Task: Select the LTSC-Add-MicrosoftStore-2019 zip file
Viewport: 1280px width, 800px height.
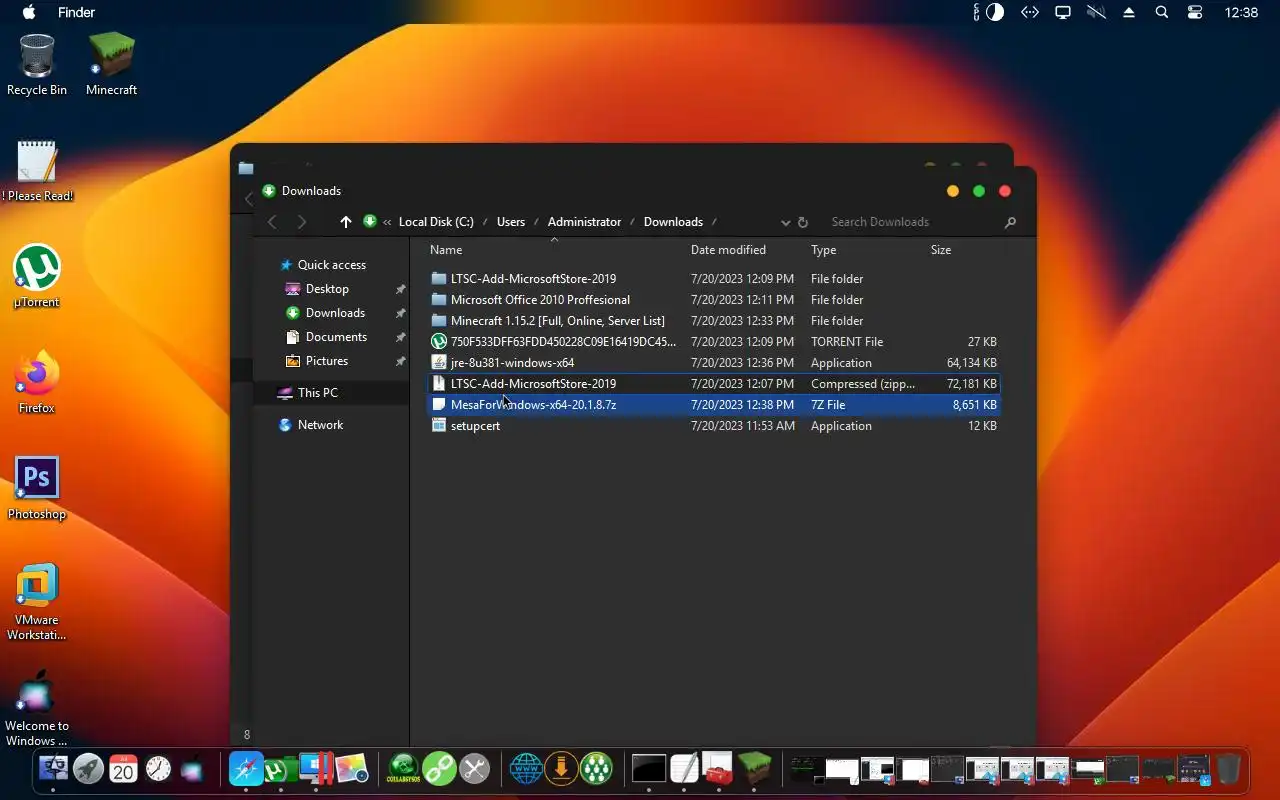Action: tap(714, 384)
